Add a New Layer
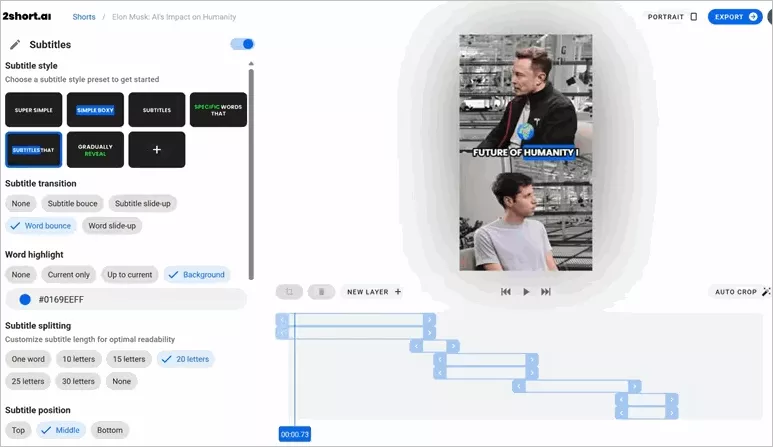This screenshot has width=773, height=447. [x=374, y=292]
